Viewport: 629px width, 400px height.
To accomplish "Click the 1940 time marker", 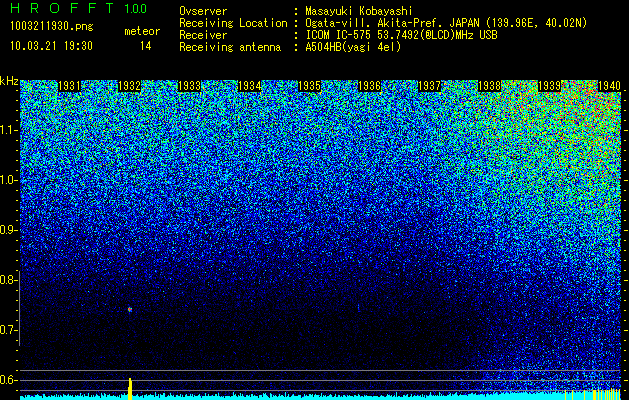I will pyautogui.click(x=609, y=86).
